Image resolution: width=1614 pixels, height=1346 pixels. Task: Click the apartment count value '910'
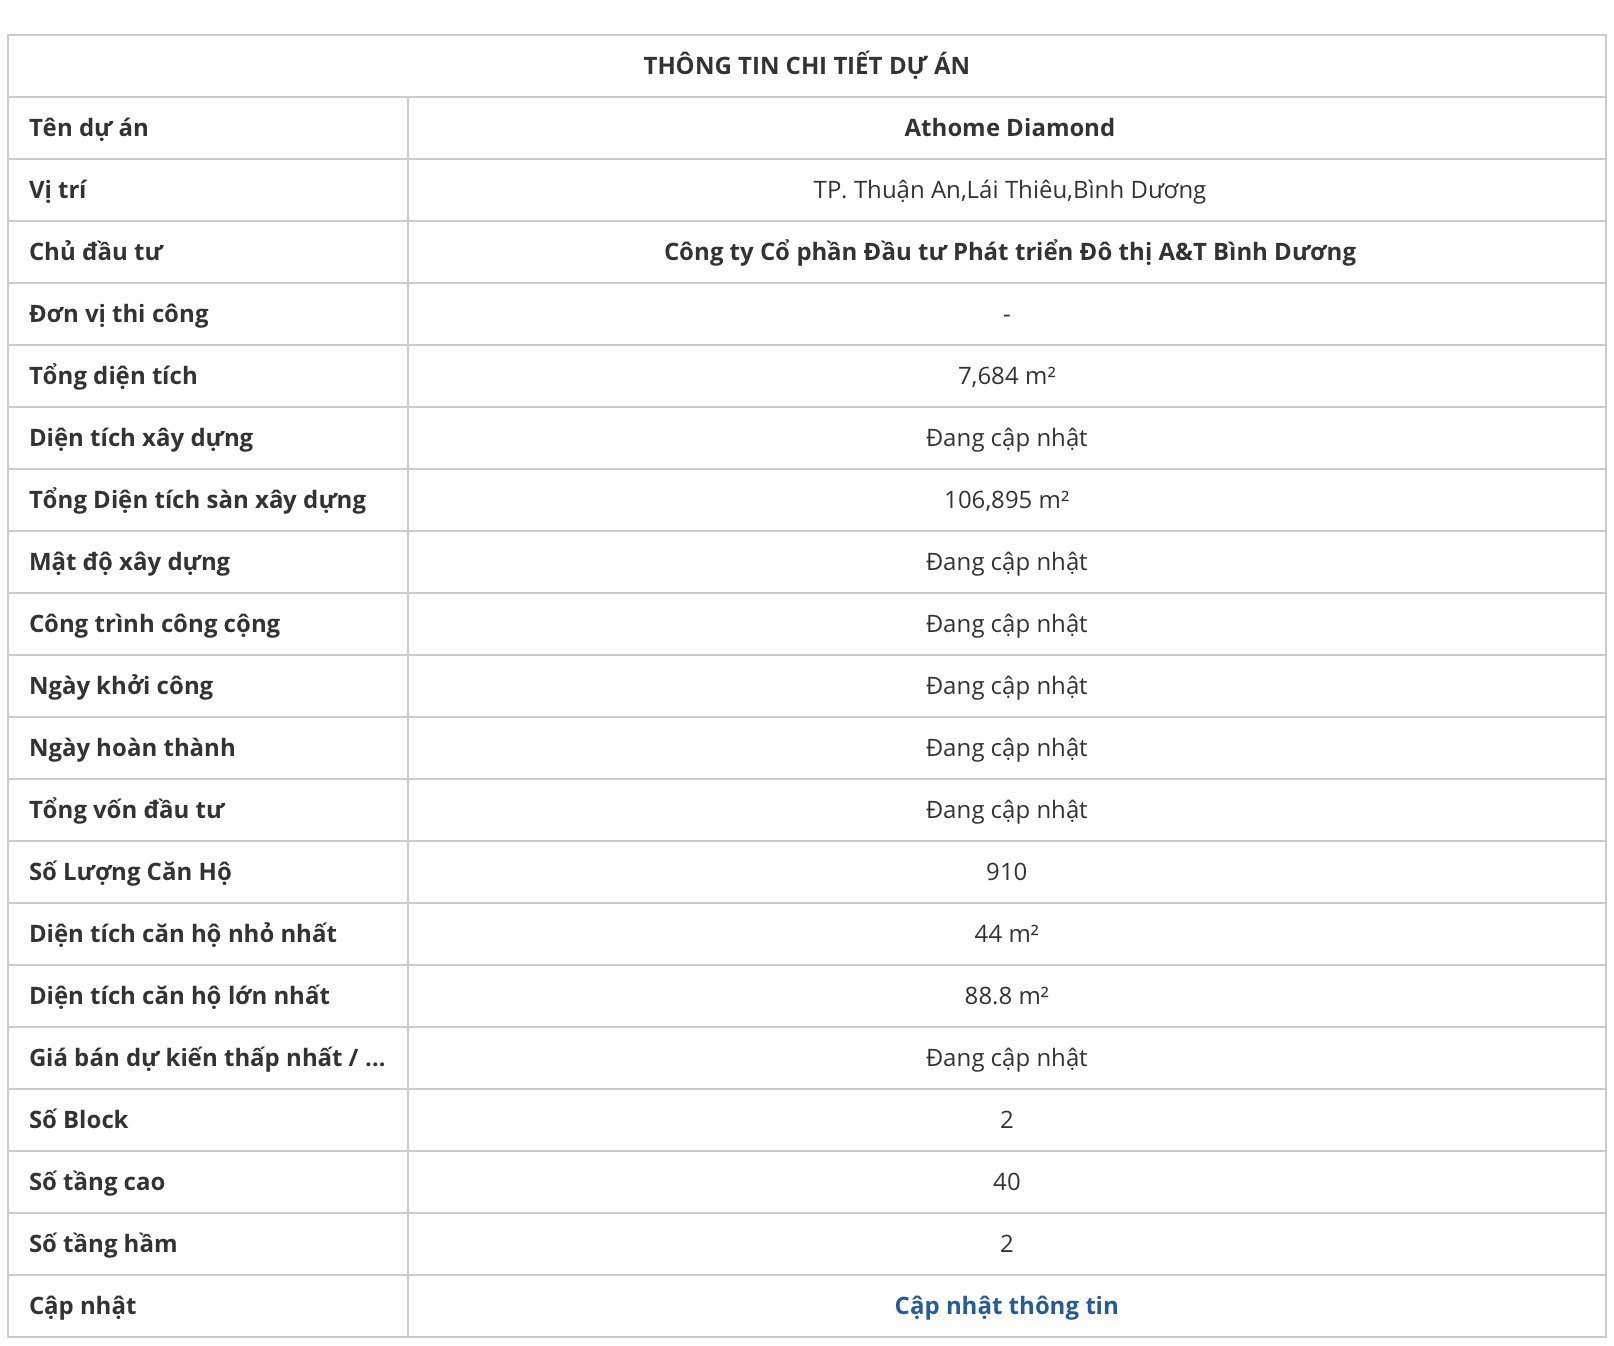pos(1006,872)
